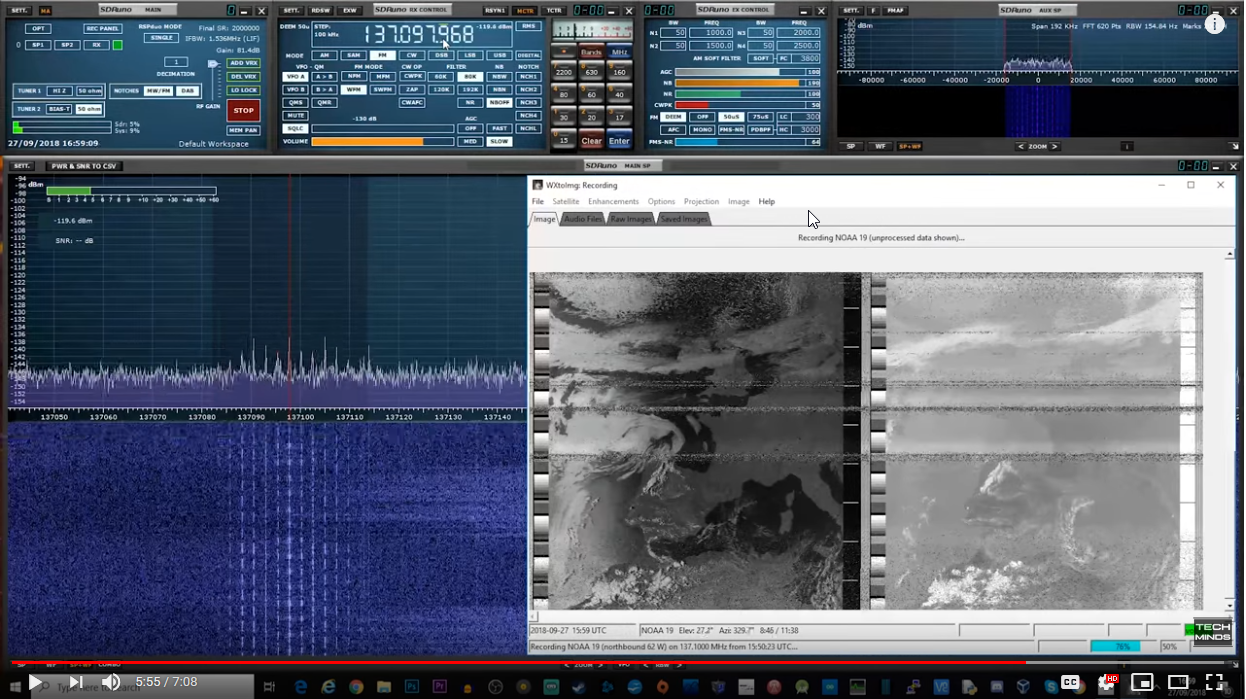Open the Saved Images tab
Viewport: 1246px width, 699px height.
684,219
